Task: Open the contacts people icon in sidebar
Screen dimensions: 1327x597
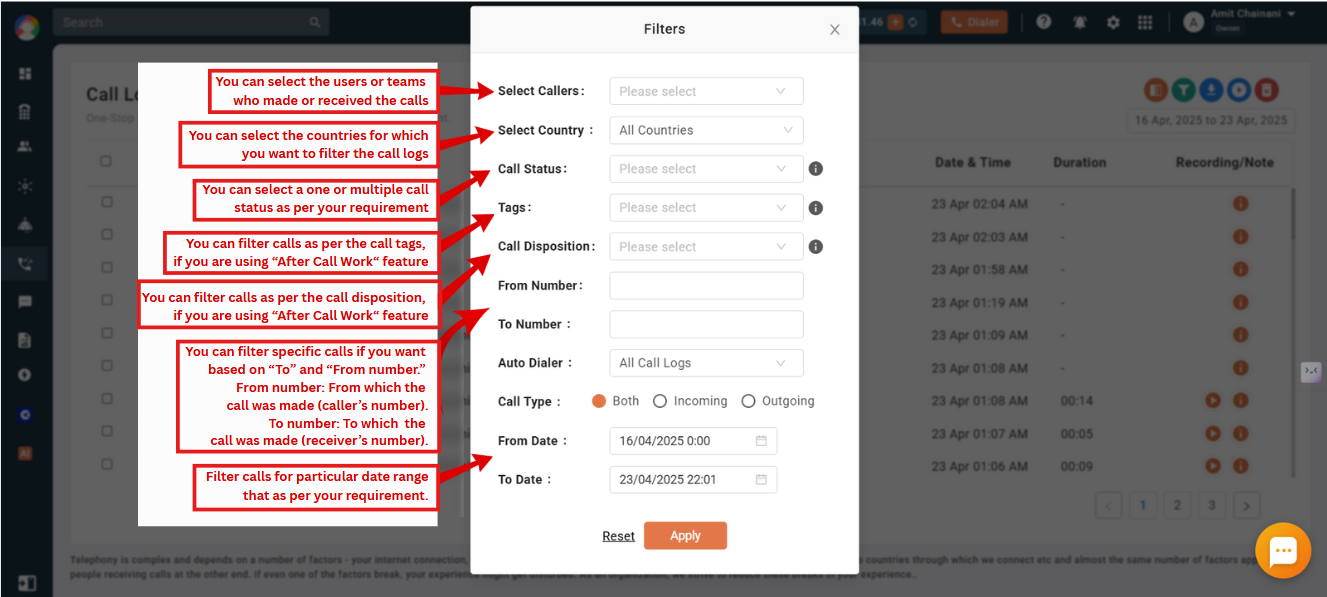Action: coord(25,146)
